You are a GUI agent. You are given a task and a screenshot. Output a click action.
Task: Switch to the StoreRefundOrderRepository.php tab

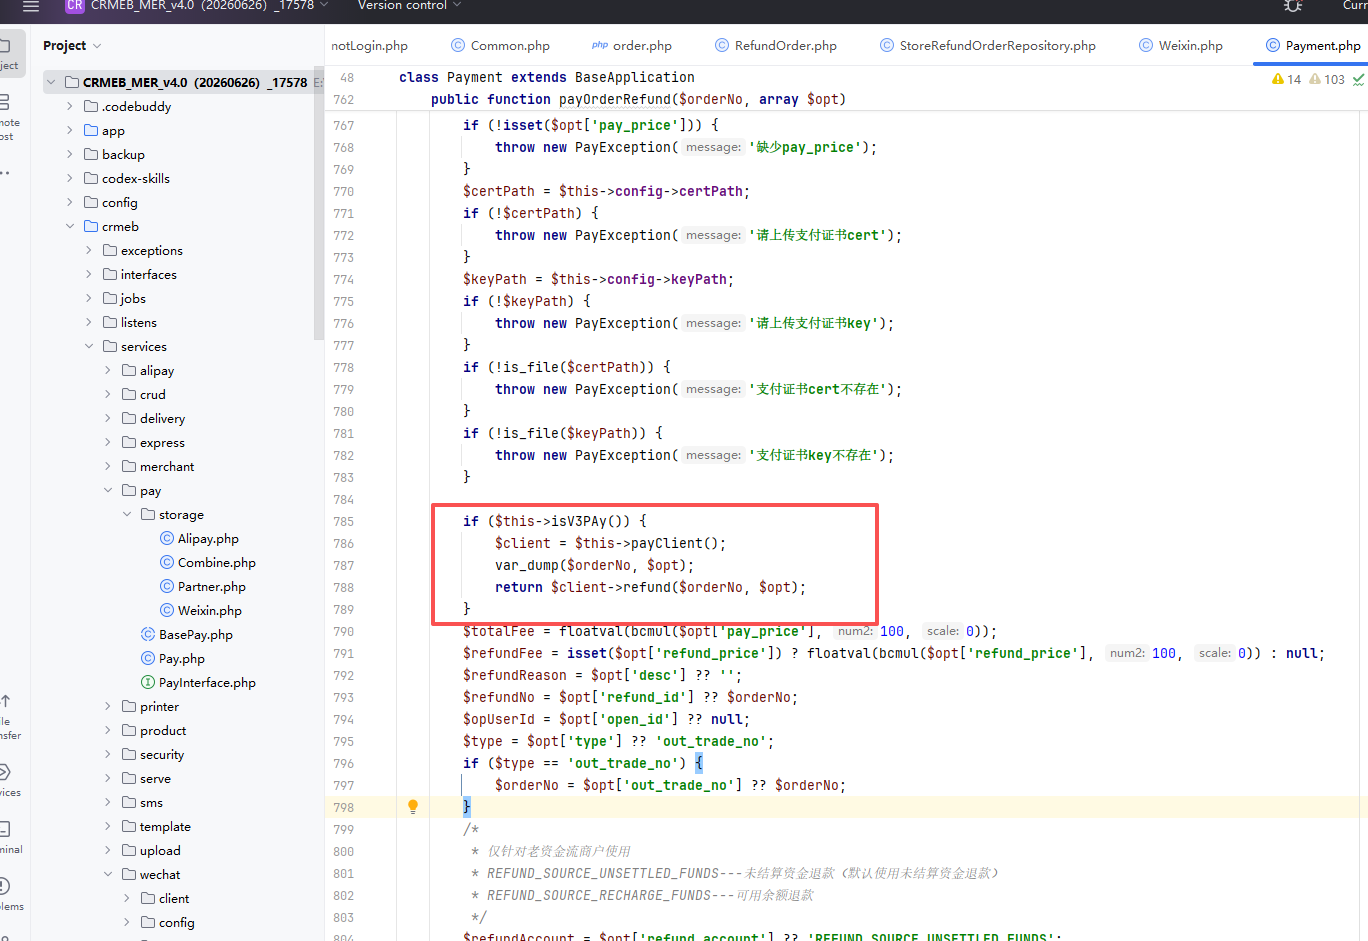(988, 45)
